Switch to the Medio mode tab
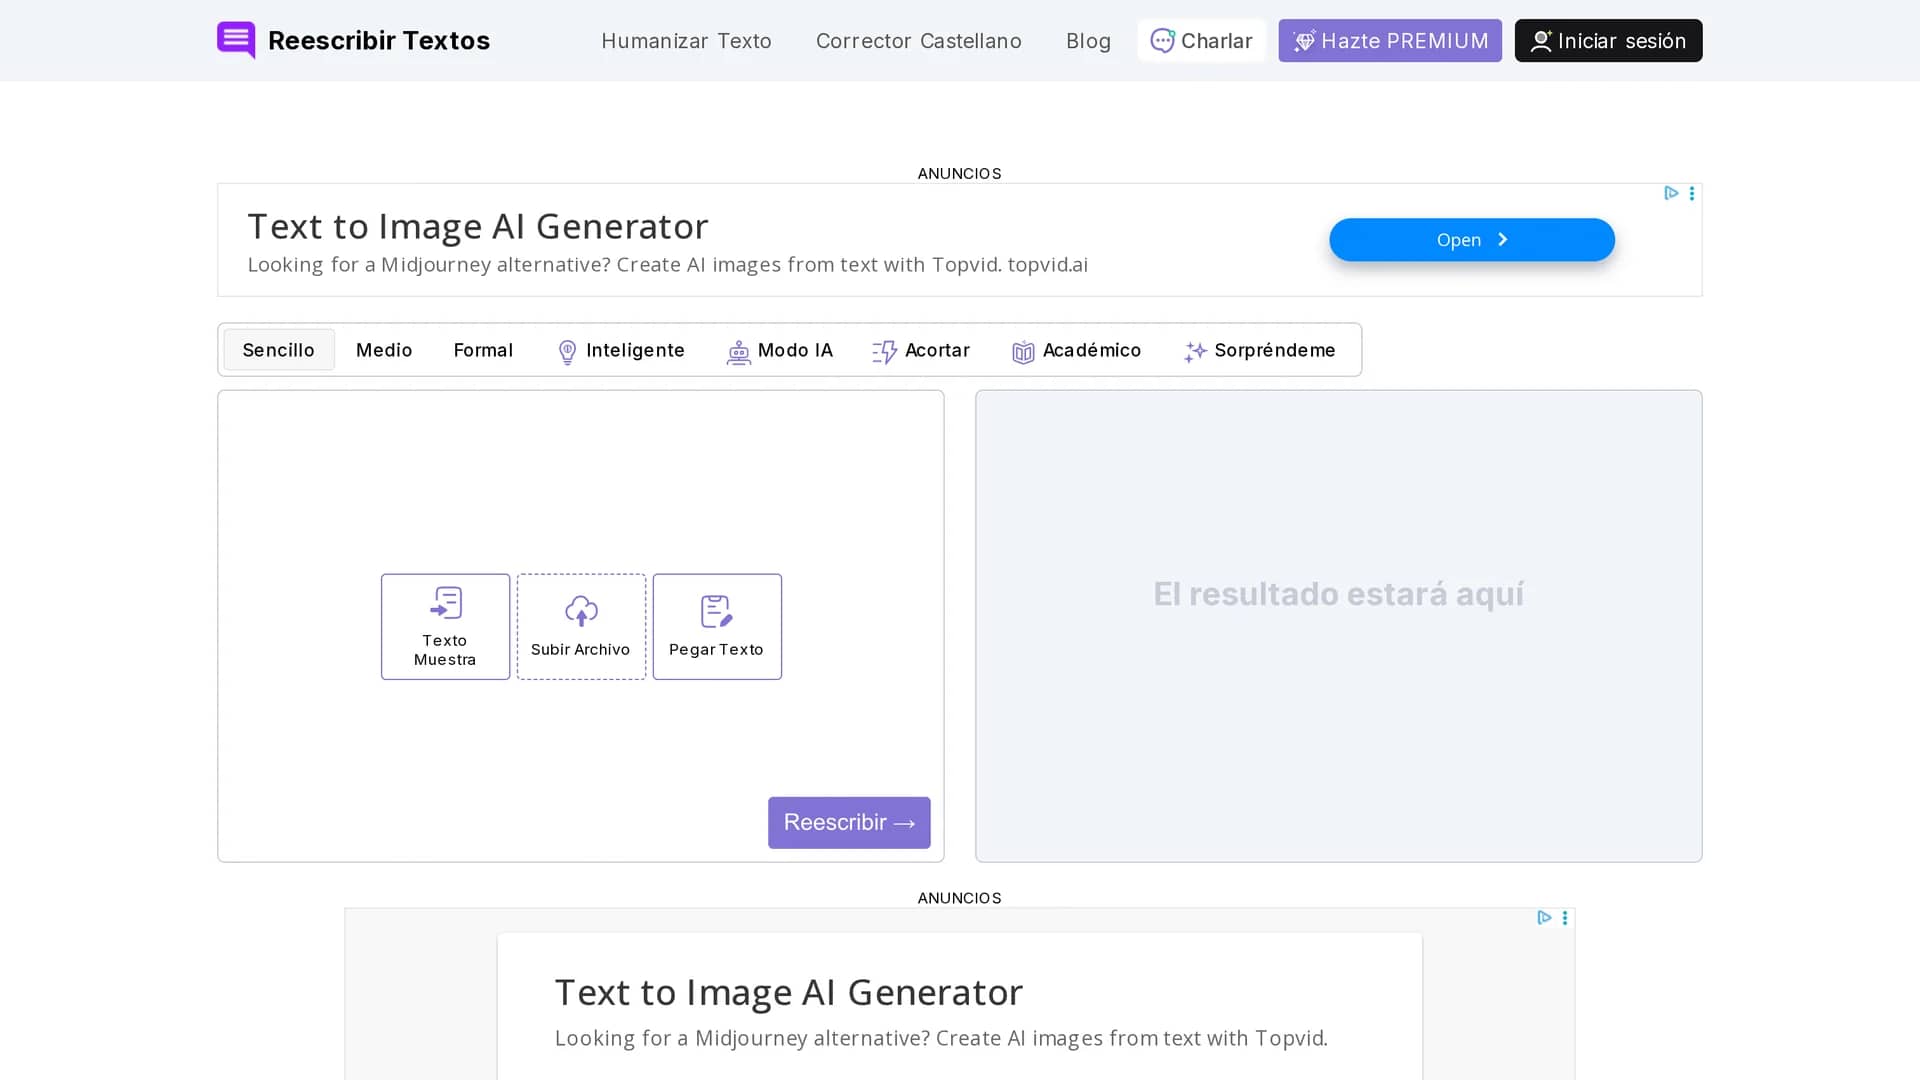Screen dimensions: 1920x1080 (384, 350)
